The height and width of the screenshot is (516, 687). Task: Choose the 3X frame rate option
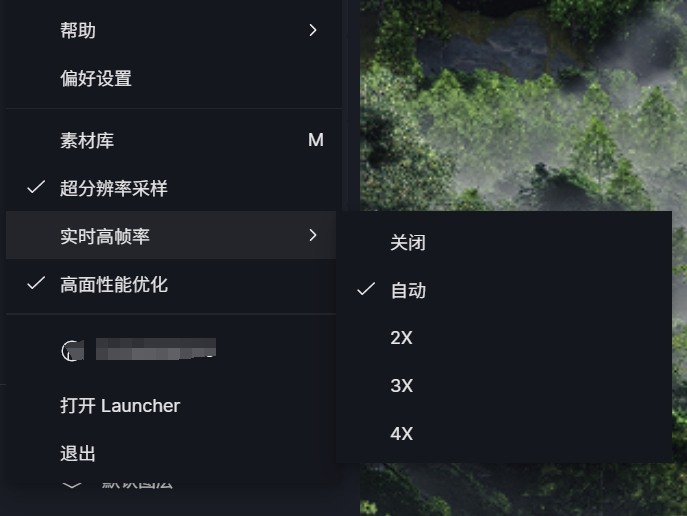(x=504, y=386)
